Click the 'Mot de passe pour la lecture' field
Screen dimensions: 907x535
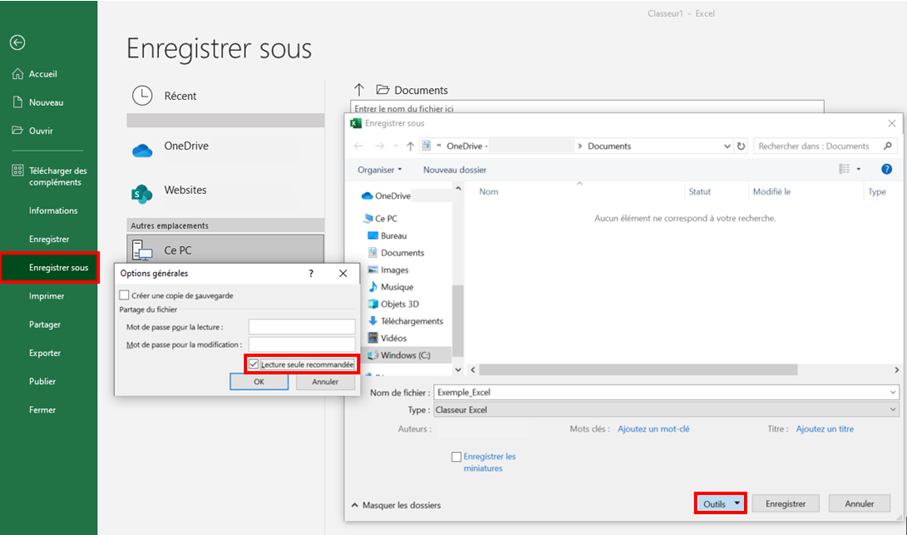click(302, 327)
